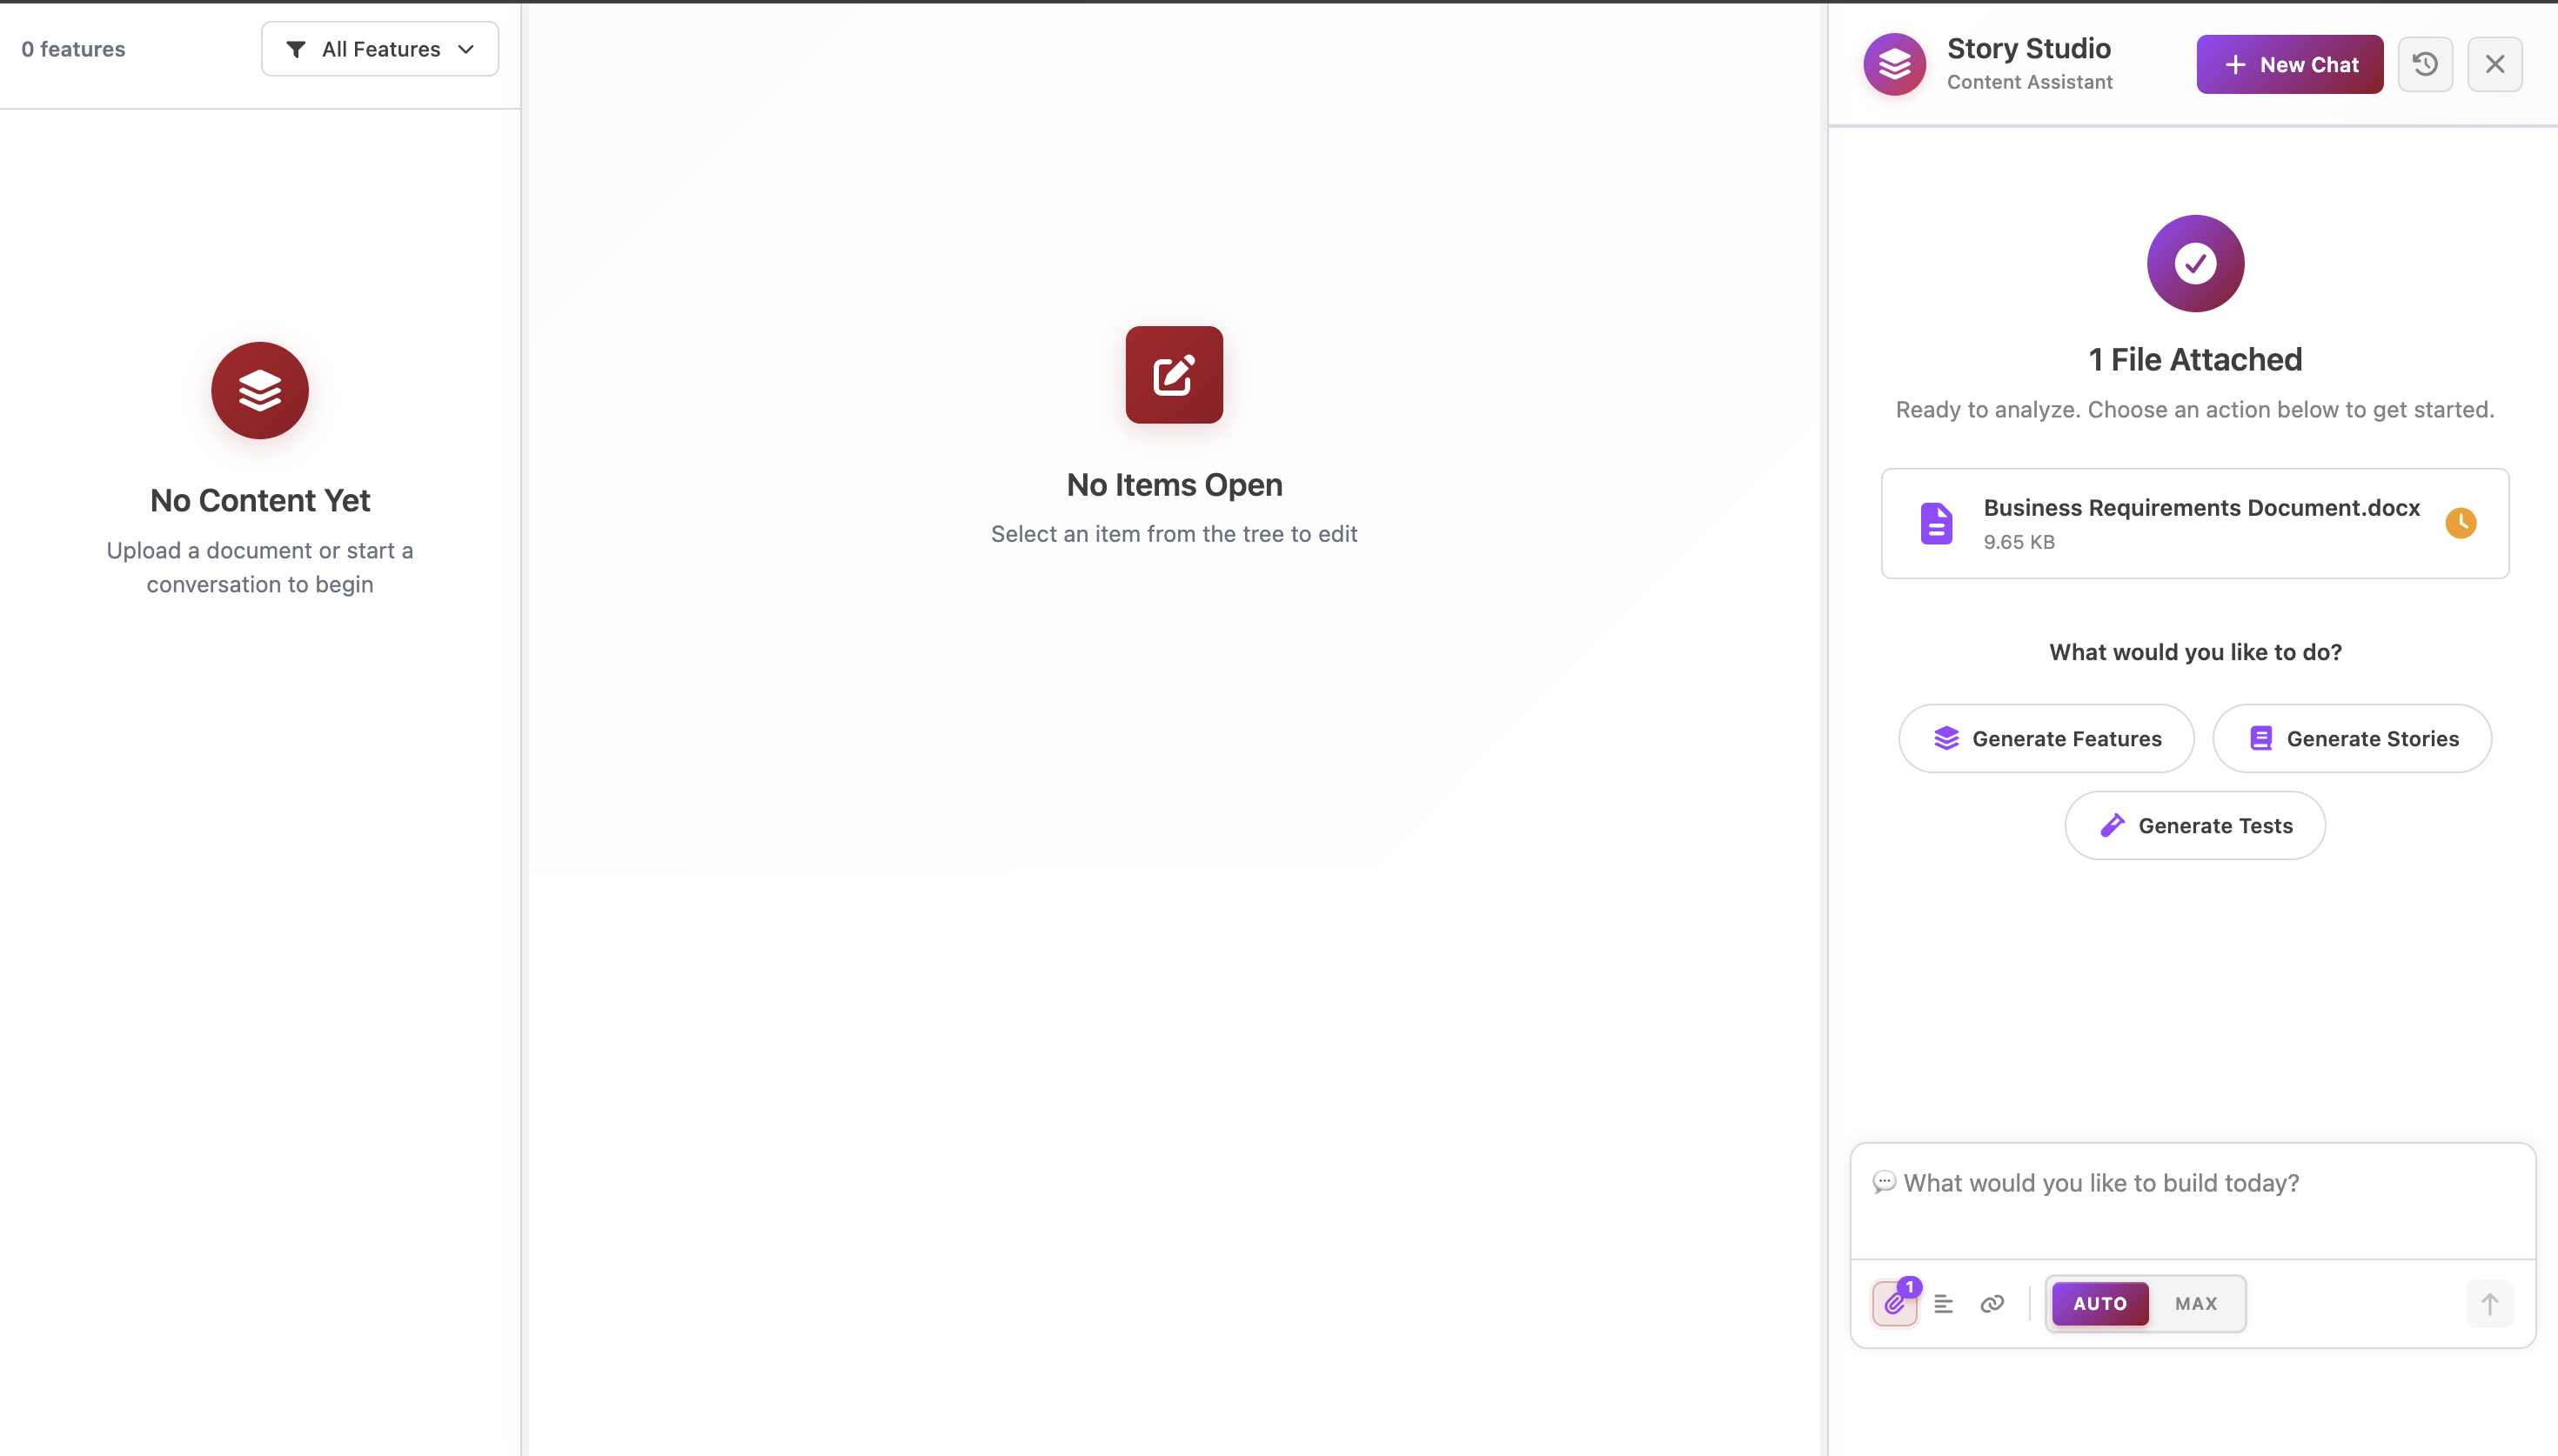
Task: Click the orange pending clock icon
Action: click(x=2460, y=523)
